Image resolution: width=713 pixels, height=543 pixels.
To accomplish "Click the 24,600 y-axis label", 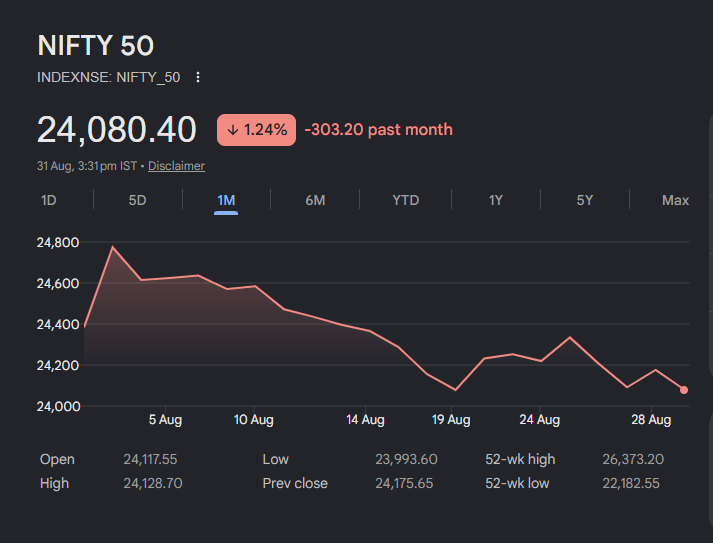I will pos(58,283).
